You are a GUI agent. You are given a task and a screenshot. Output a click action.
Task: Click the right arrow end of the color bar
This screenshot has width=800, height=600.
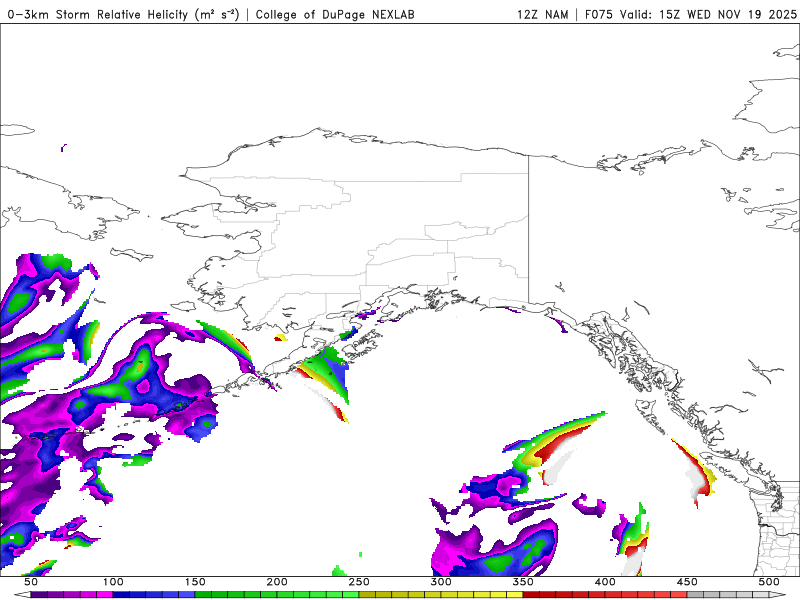(778, 595)
